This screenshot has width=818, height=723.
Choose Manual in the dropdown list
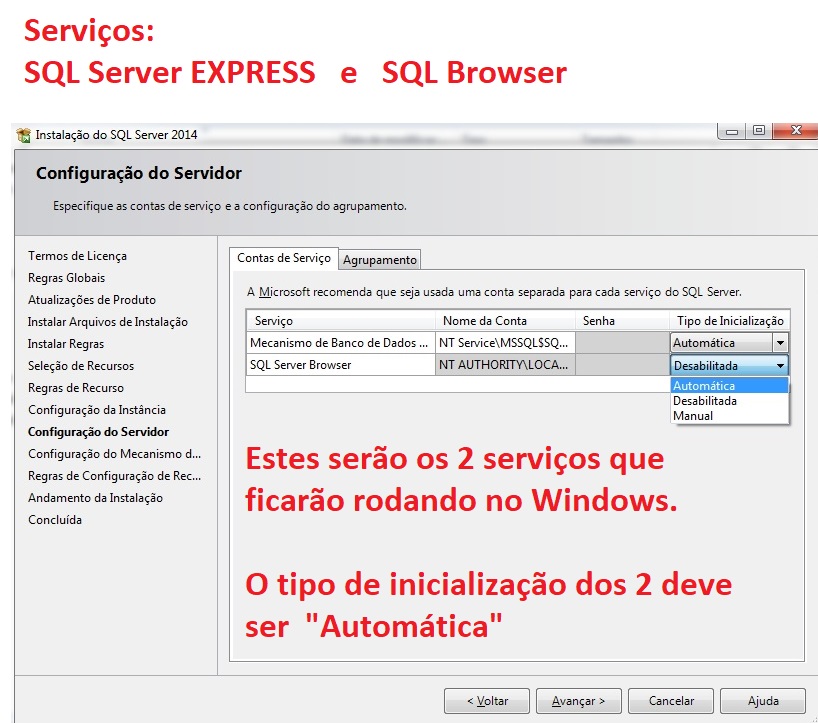click(x=729, y=416)
